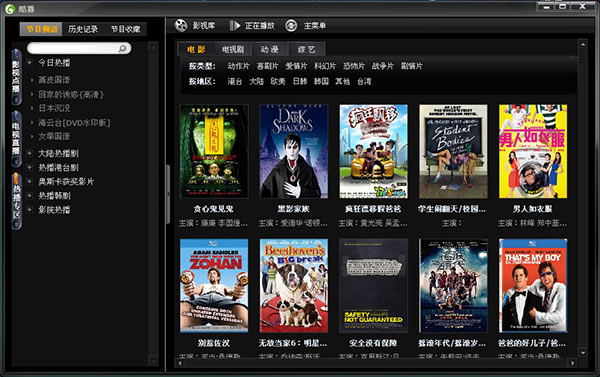Image resolution: width=600 pixels, height=377 pixels.
Task: Click the search magnifier icon
Action: coord(122,48)
